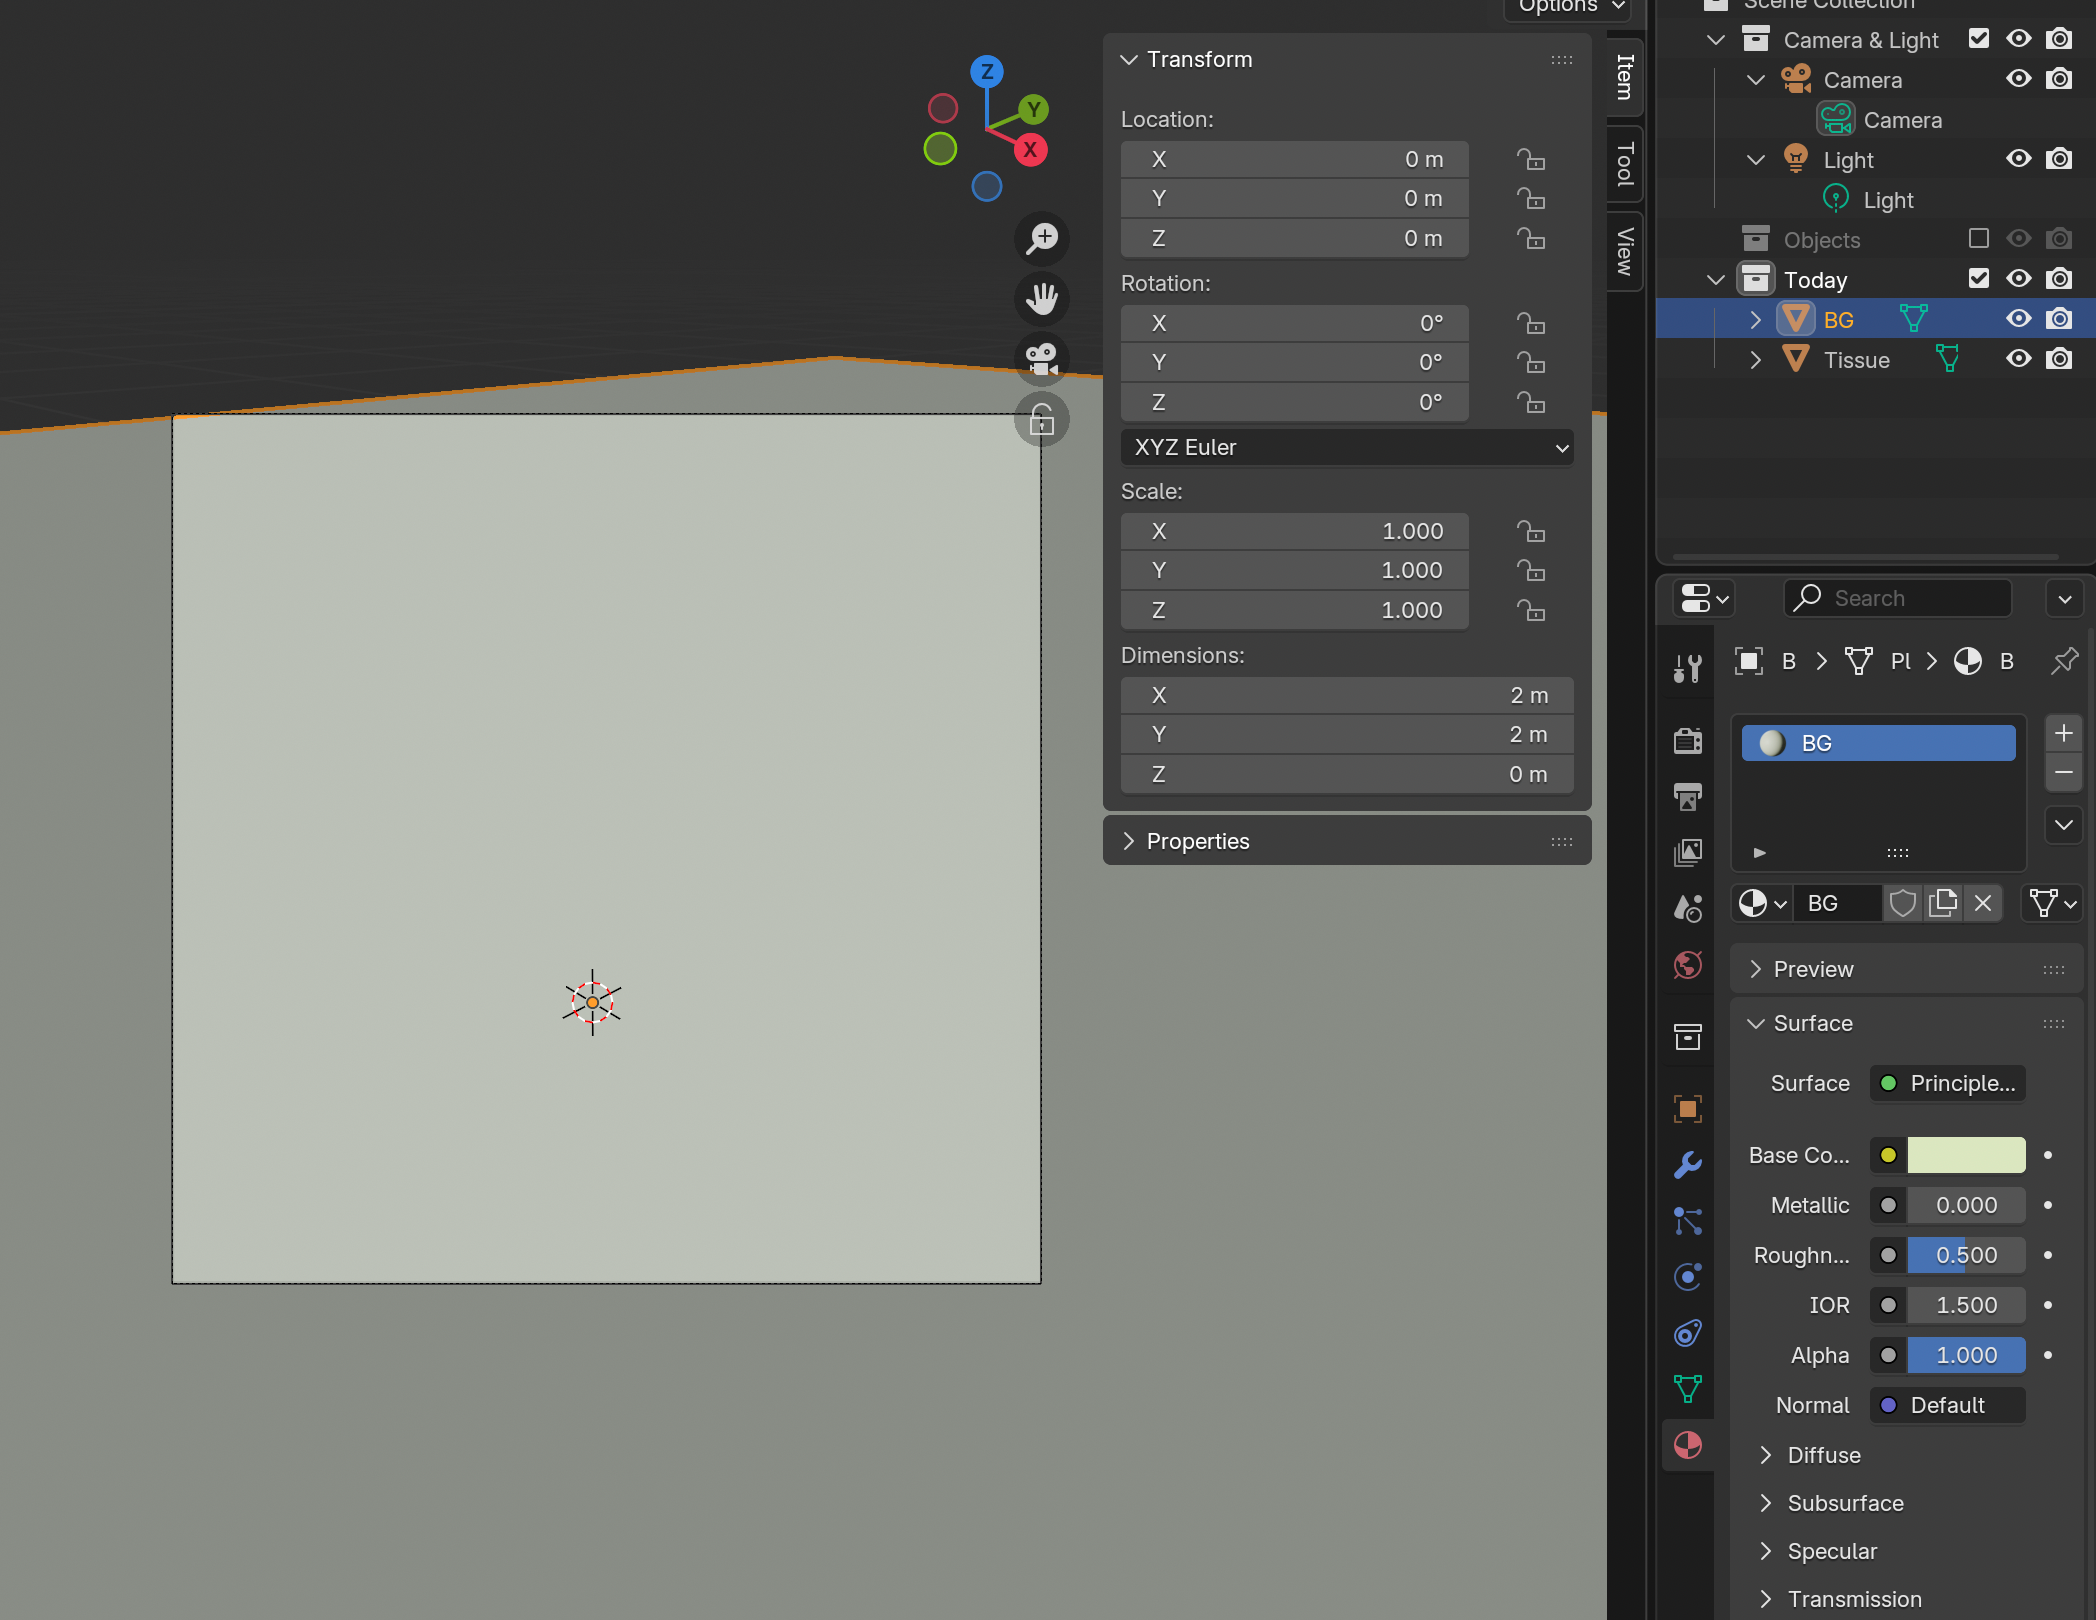Open the XYZ Euler rotation mode dropdown

(1346, 447)
